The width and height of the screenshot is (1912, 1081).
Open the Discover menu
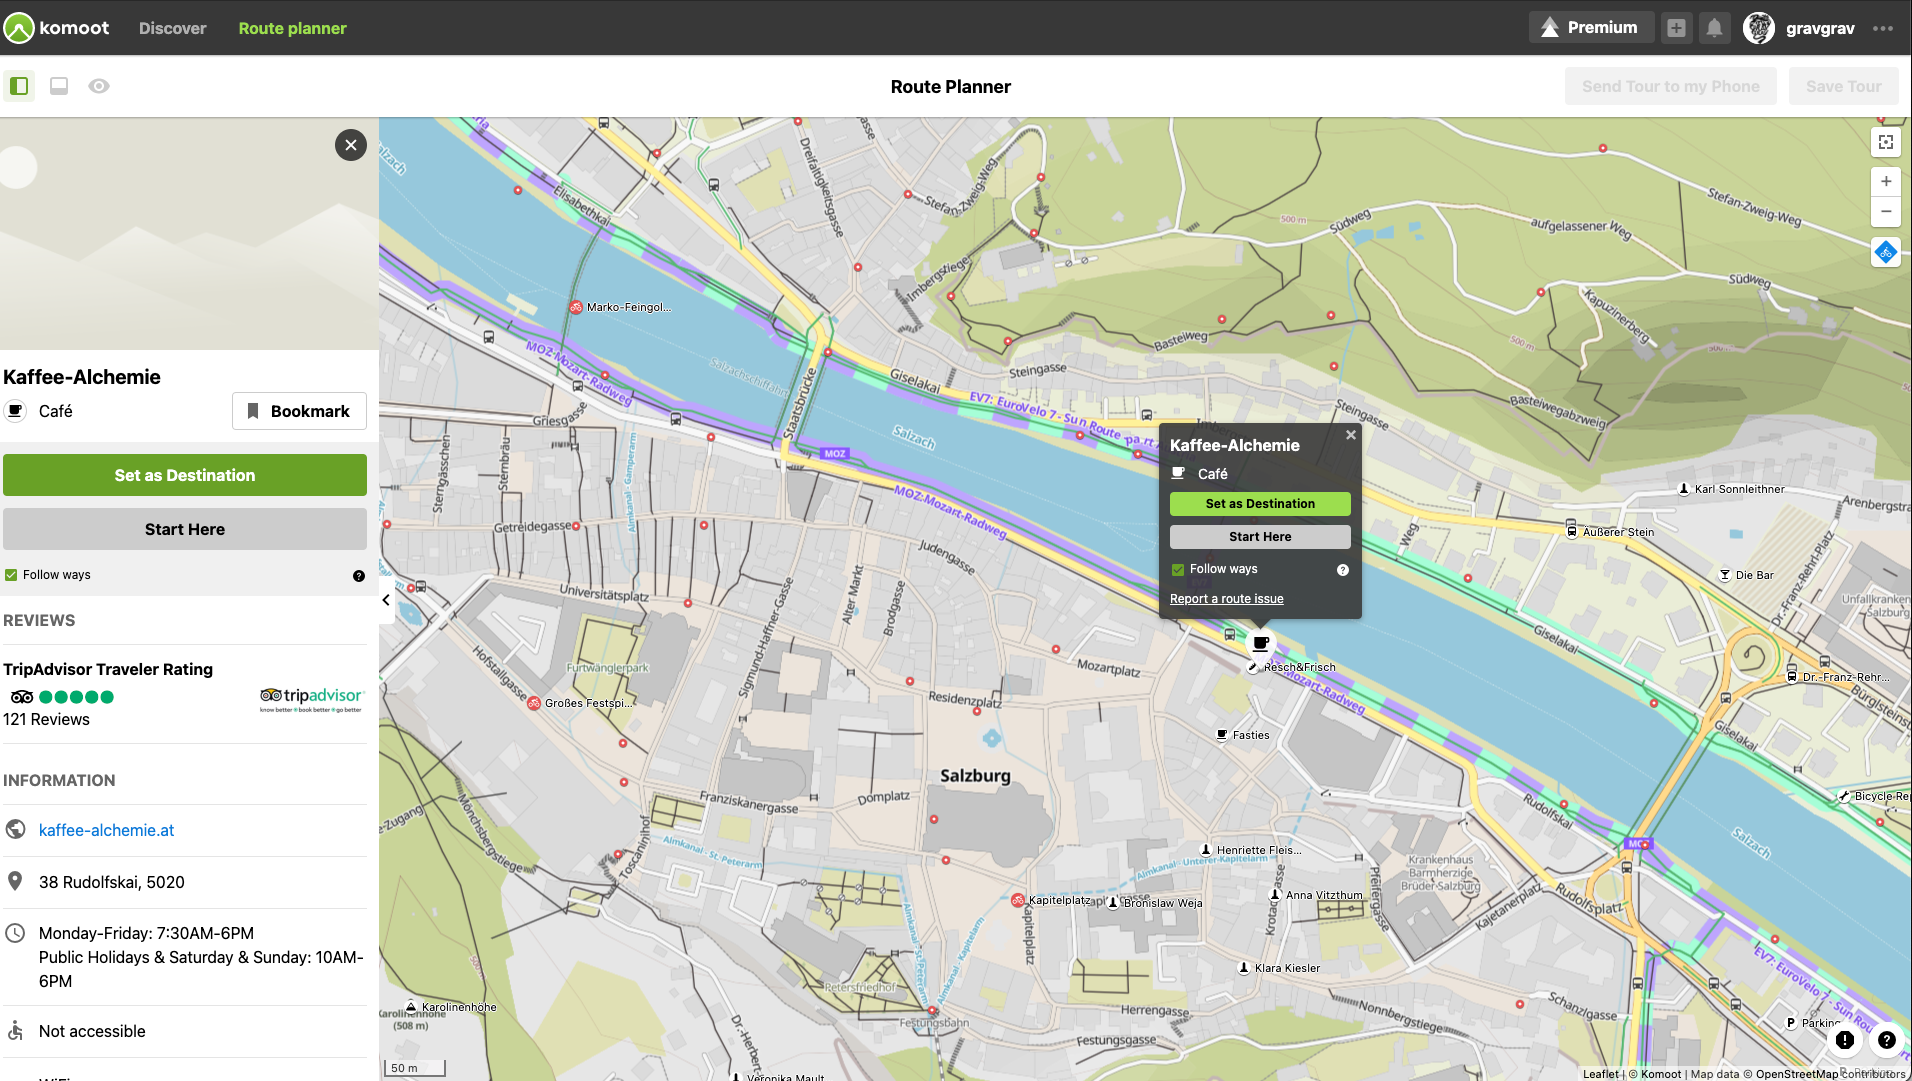coord(173,28)
